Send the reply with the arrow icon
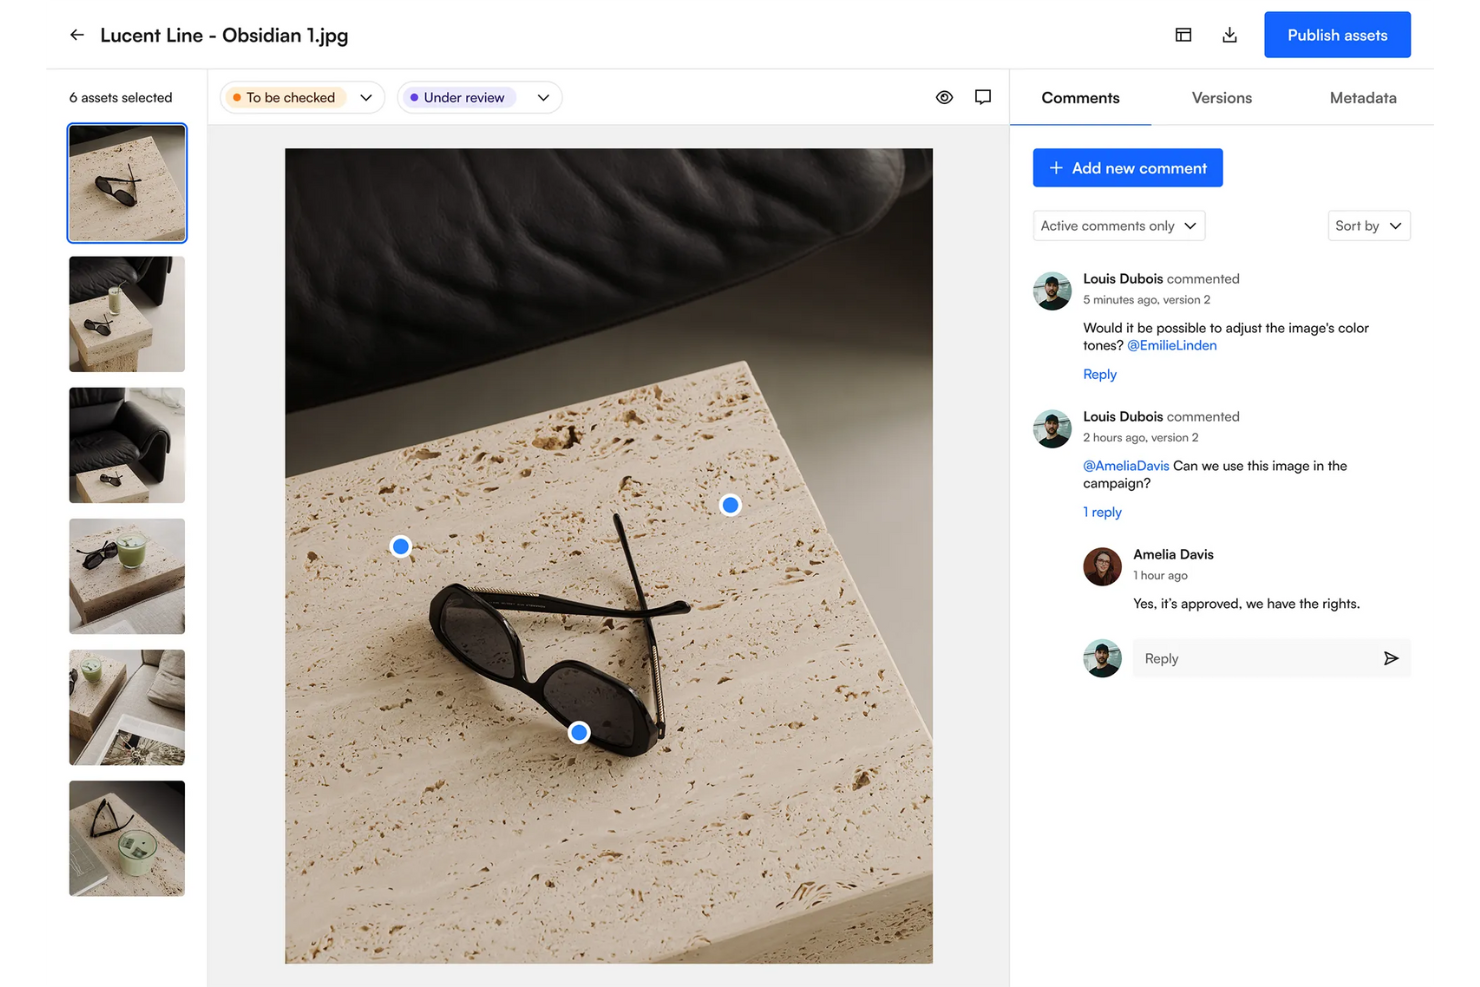 click(x=1390, y=658)
